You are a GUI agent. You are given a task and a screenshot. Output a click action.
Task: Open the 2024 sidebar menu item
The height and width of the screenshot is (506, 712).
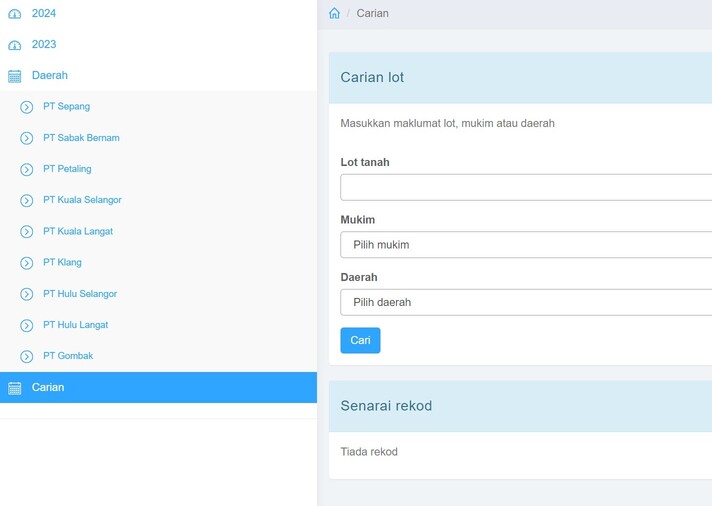click(x=44, y=14)
